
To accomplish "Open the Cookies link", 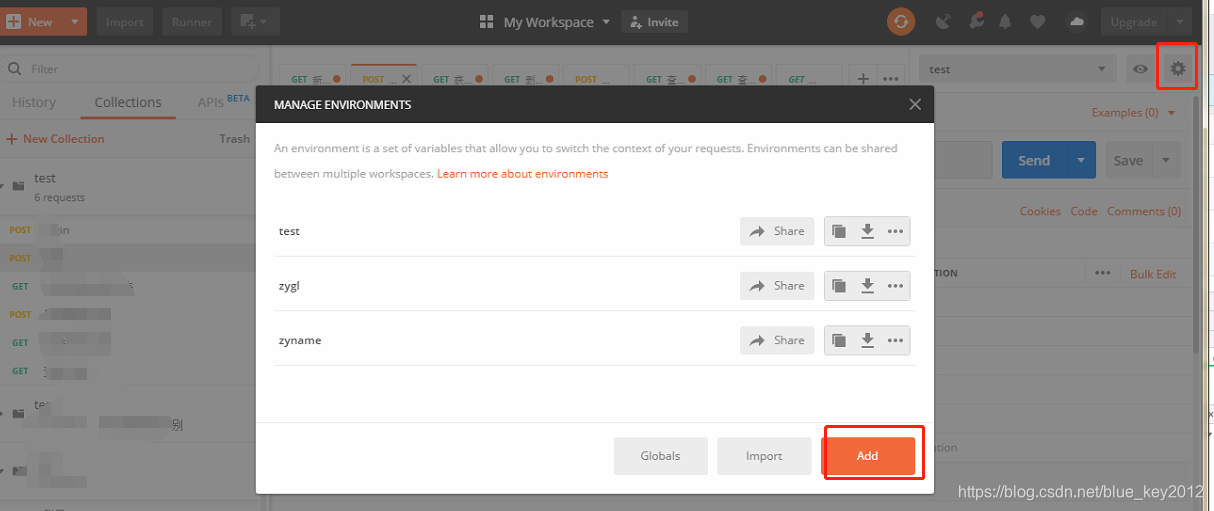I will 1040,211.
